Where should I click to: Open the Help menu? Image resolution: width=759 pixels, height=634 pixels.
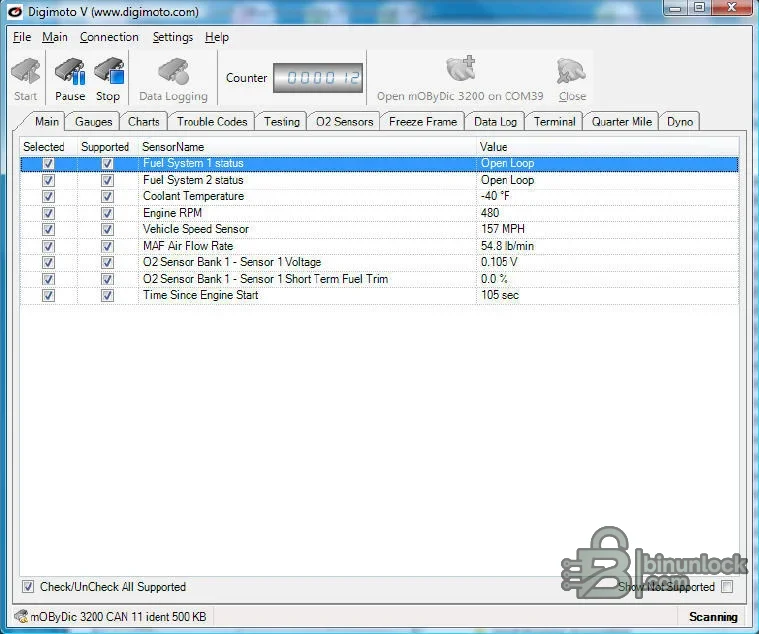[x=216, y=37]
